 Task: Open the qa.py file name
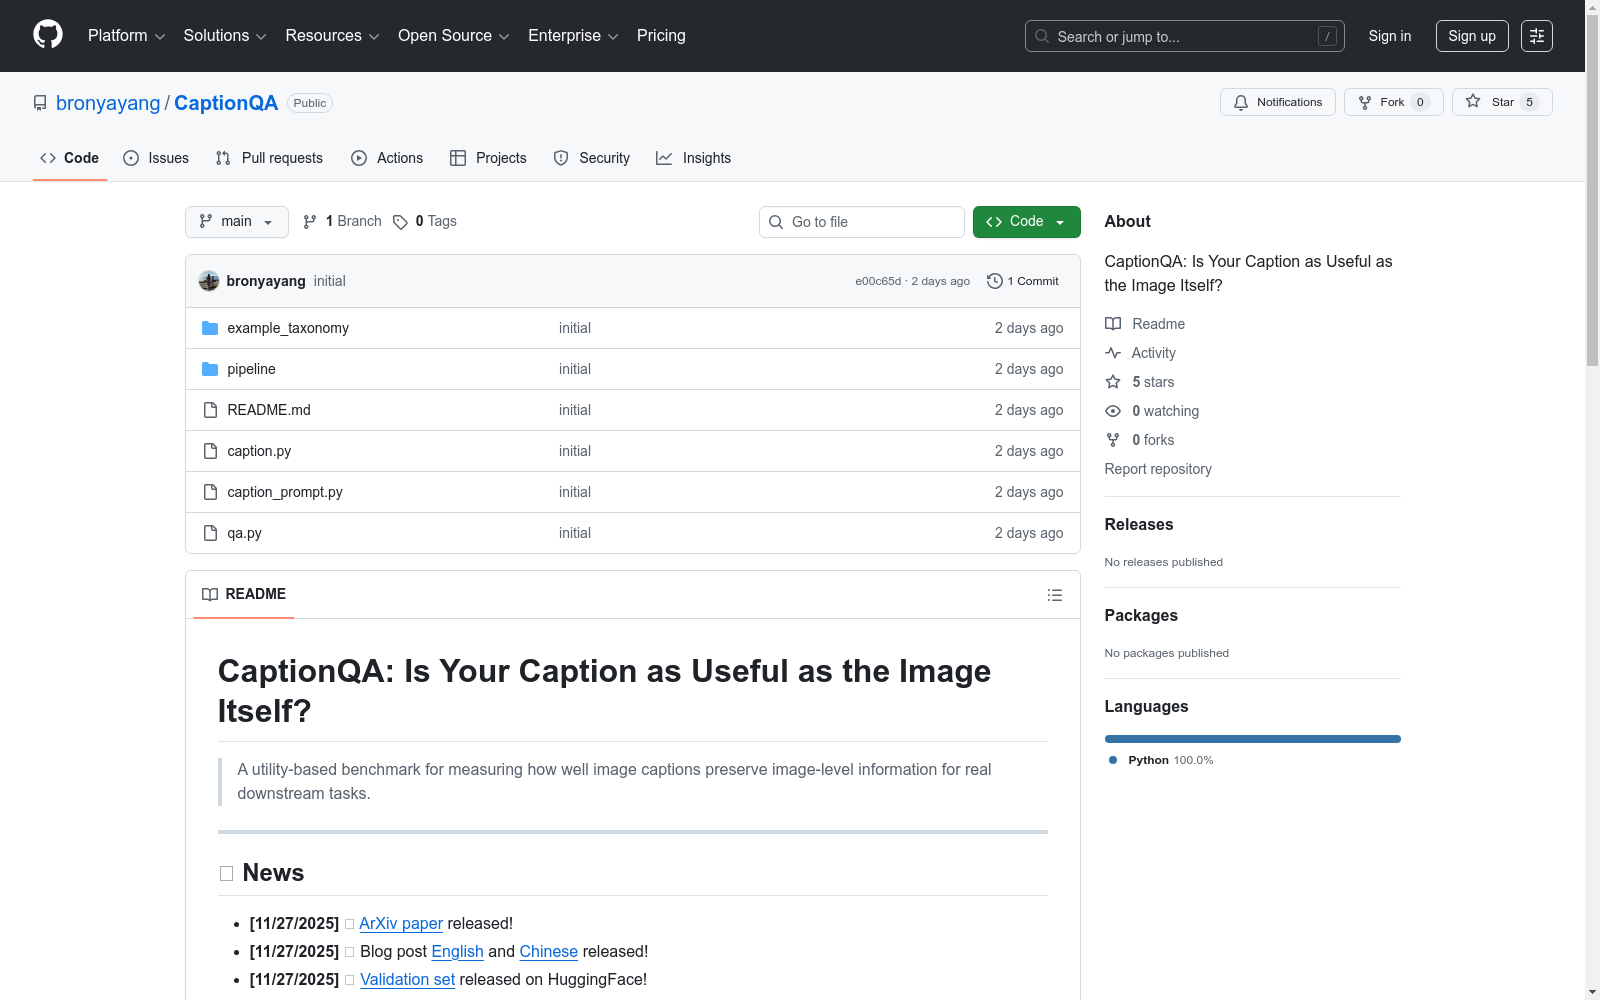tap(244, 533)
